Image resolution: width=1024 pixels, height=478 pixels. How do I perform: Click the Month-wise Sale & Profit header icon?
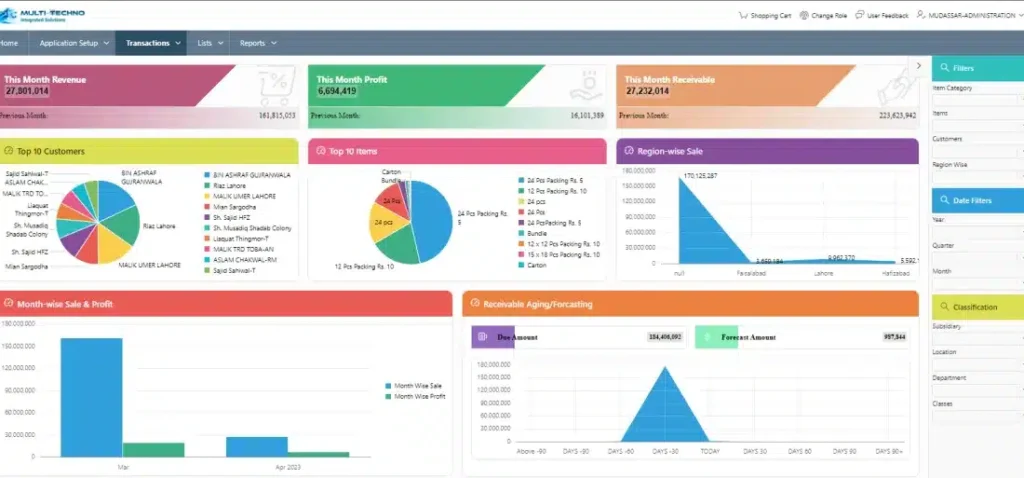tap(9, 303)
